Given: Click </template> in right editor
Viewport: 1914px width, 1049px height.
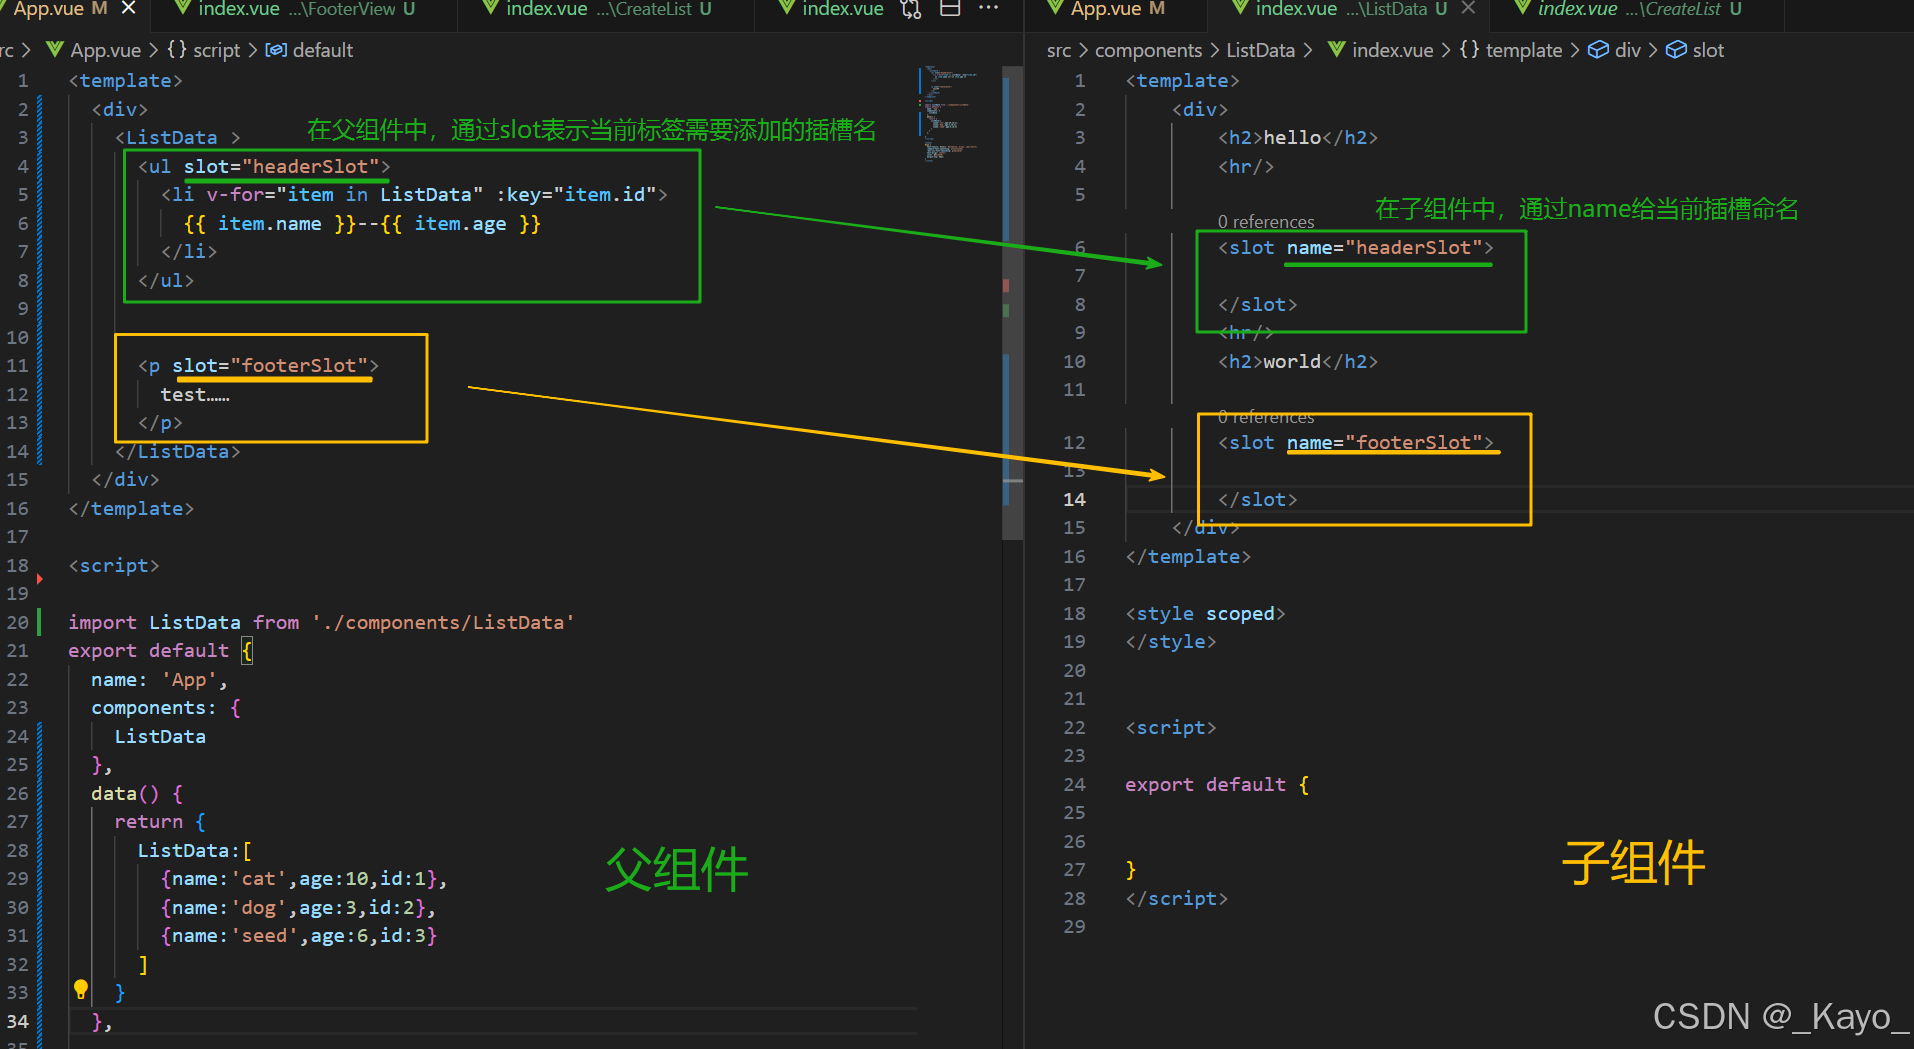Looking at the screenshot, I should pos(1188,556).
